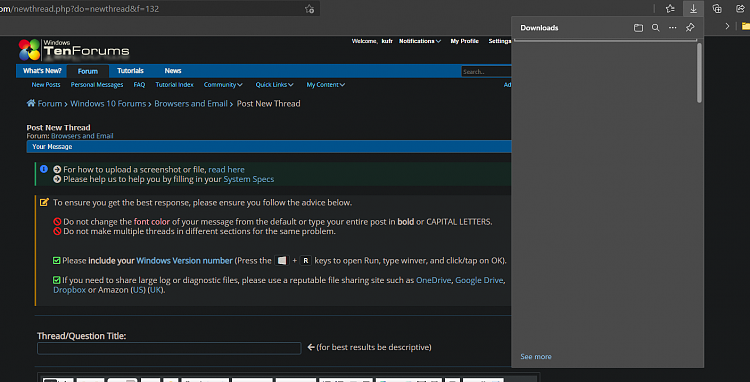Open more options ellipsis in Downloads panel
The width and height of the screenshot is (750, 382).
point(673,28)
